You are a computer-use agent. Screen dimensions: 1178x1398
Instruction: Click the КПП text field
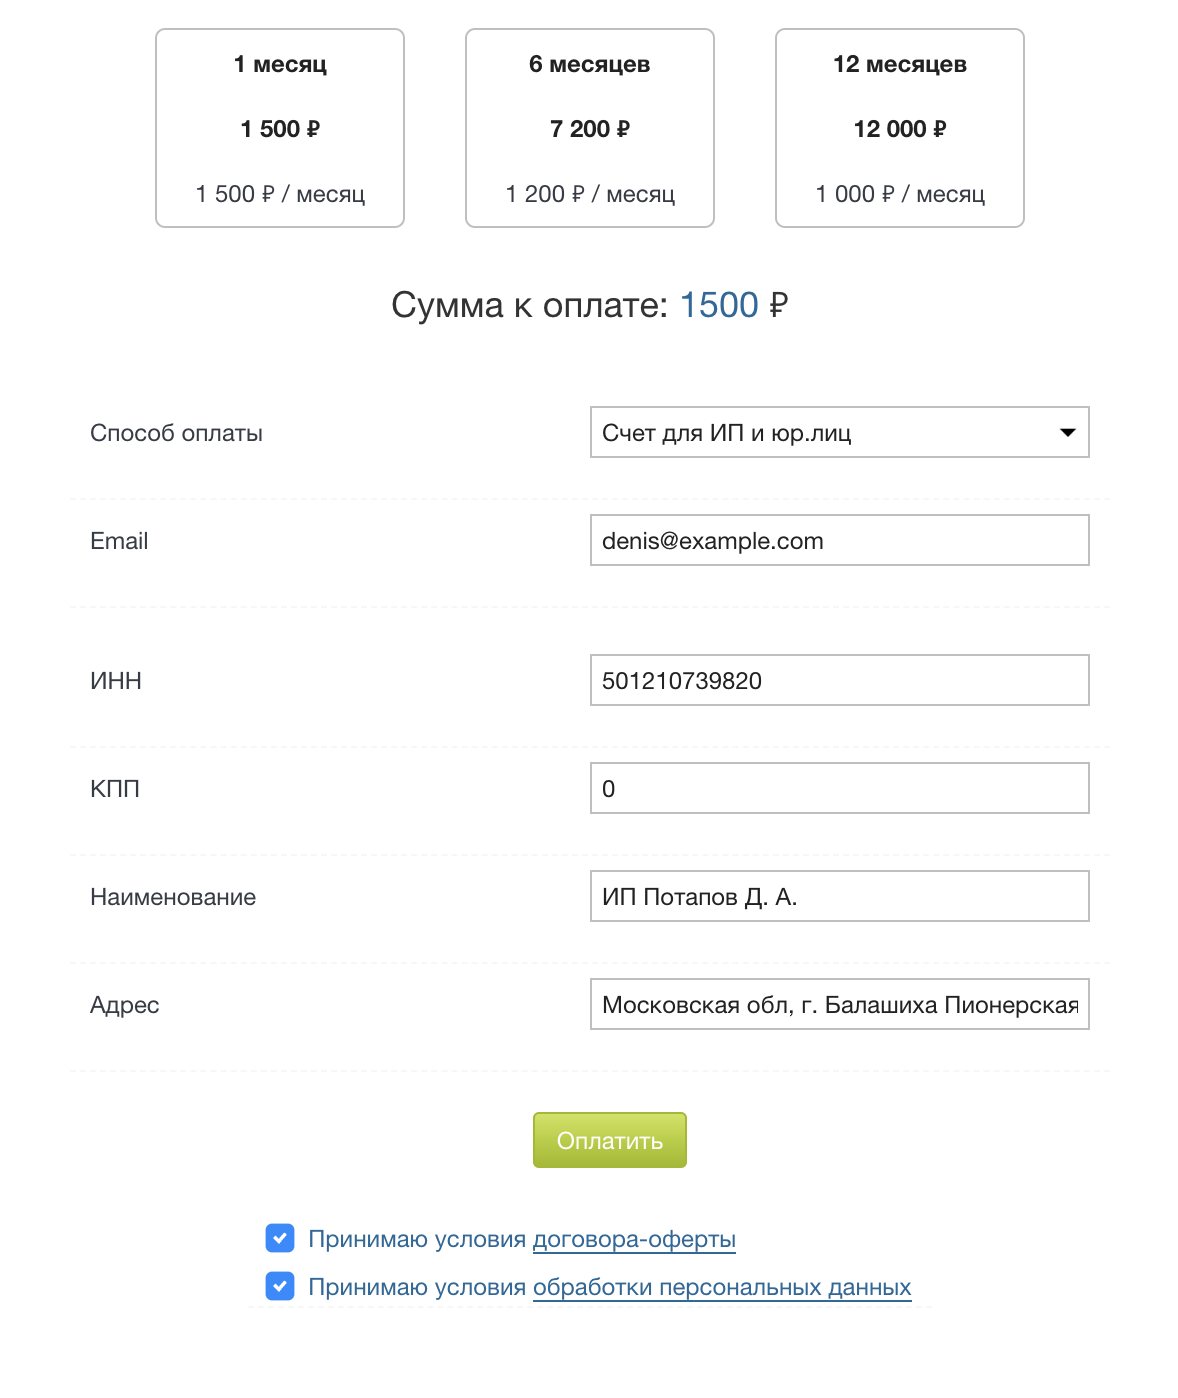click(x=839, y=788)
